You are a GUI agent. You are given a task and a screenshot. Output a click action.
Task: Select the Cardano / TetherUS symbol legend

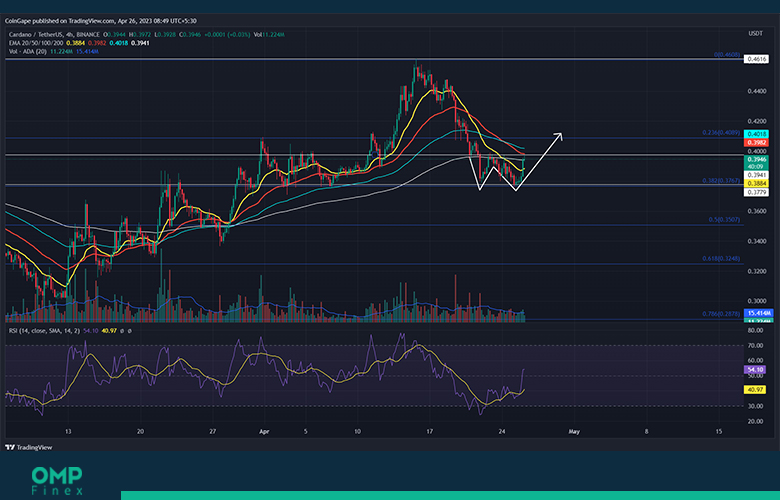54,34
